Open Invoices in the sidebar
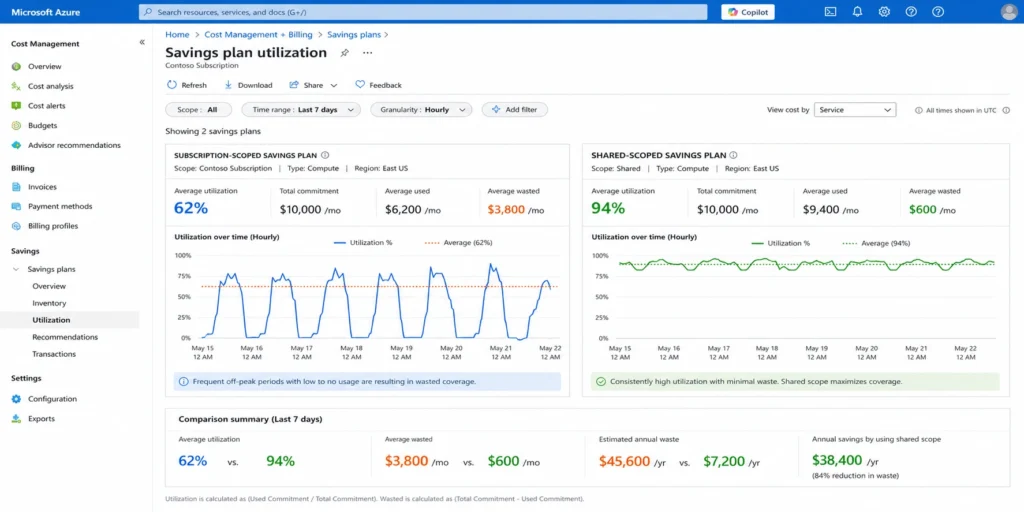1024x512 pixels. 42,187
